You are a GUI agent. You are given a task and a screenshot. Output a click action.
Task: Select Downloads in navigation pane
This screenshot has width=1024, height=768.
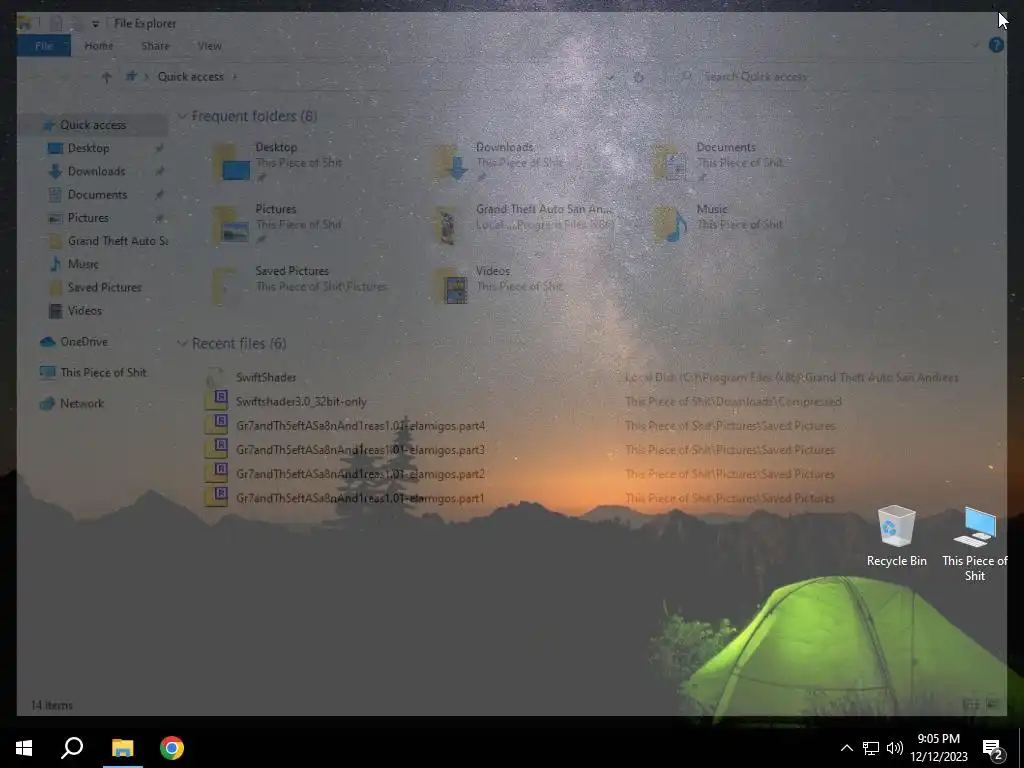pos(96,171)
